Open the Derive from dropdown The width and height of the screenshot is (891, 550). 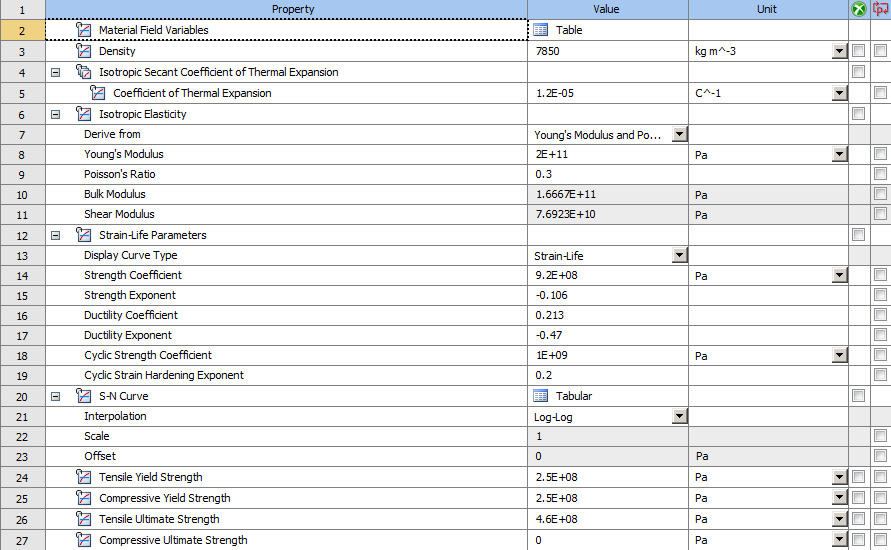pos(680,134)
